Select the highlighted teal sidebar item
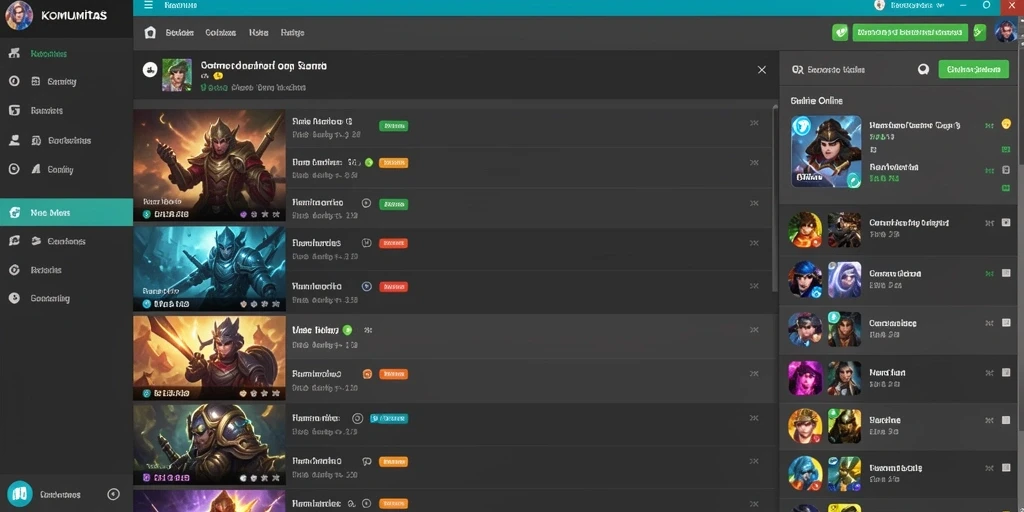The width and height of the screenshot is (1024, 512). 67,212
